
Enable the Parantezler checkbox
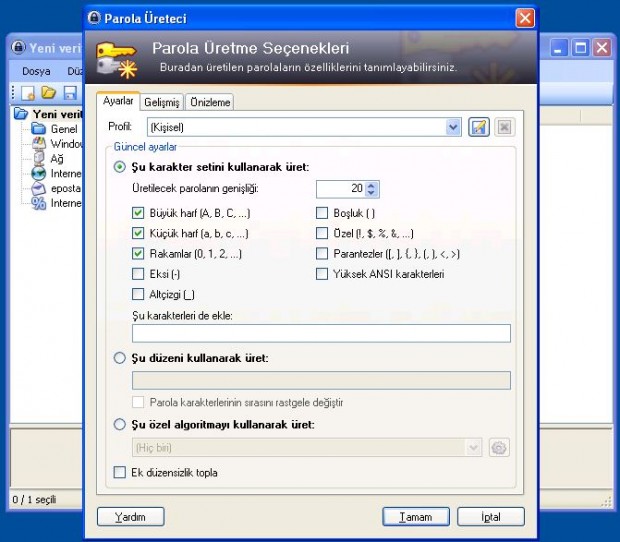click(322, 253)
